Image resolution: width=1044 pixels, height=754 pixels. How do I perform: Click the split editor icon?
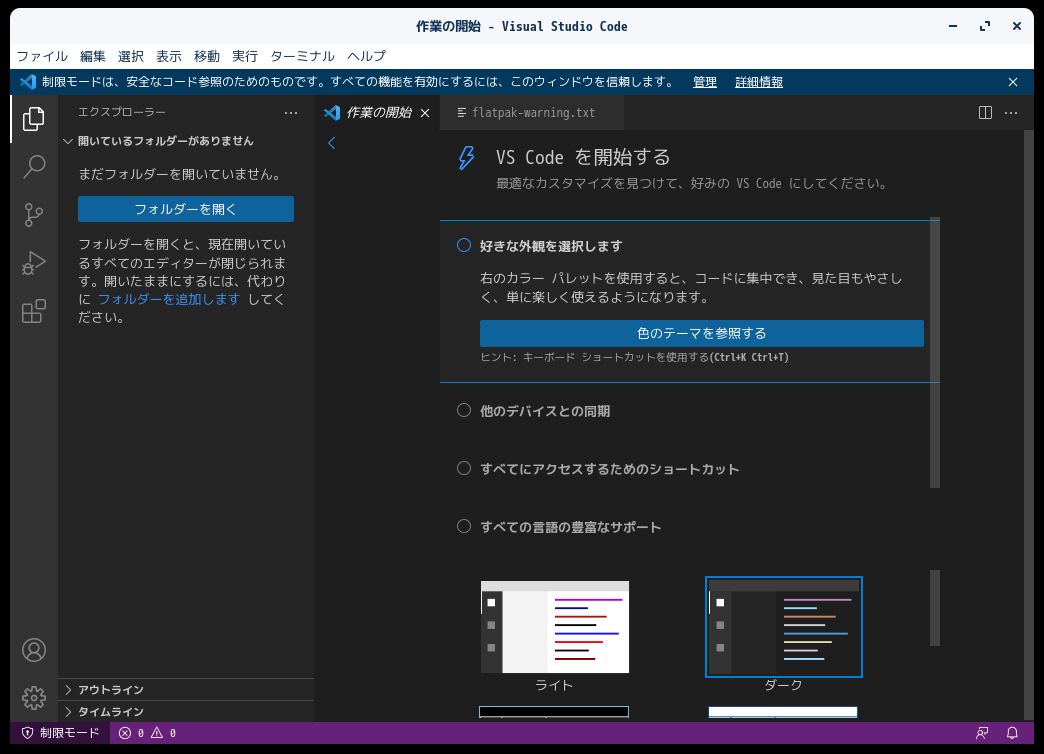pos(985,113)
